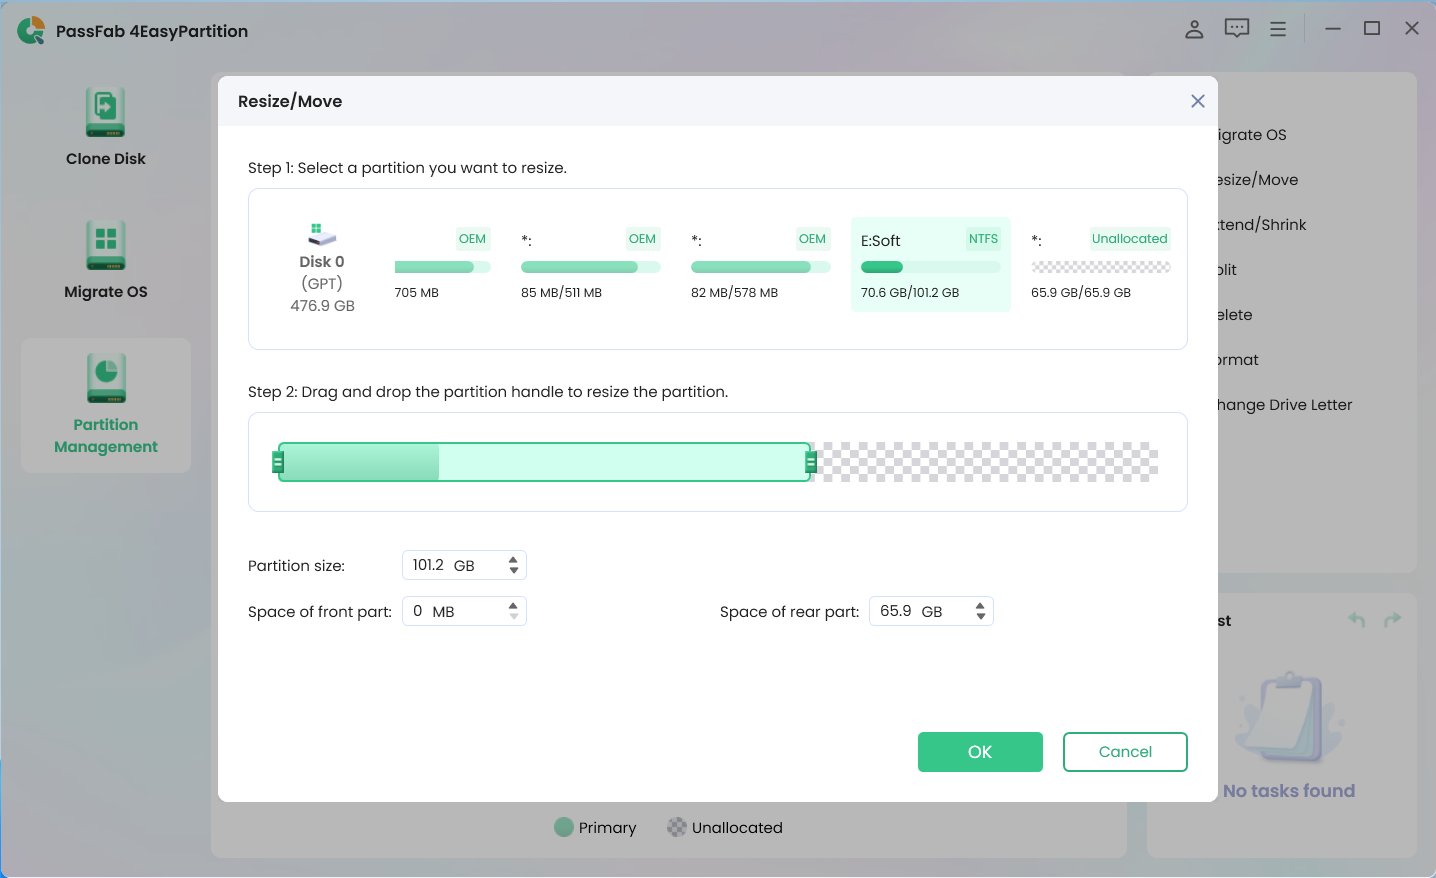Increase Partition size with the up arrow

(x=515, y=559)
